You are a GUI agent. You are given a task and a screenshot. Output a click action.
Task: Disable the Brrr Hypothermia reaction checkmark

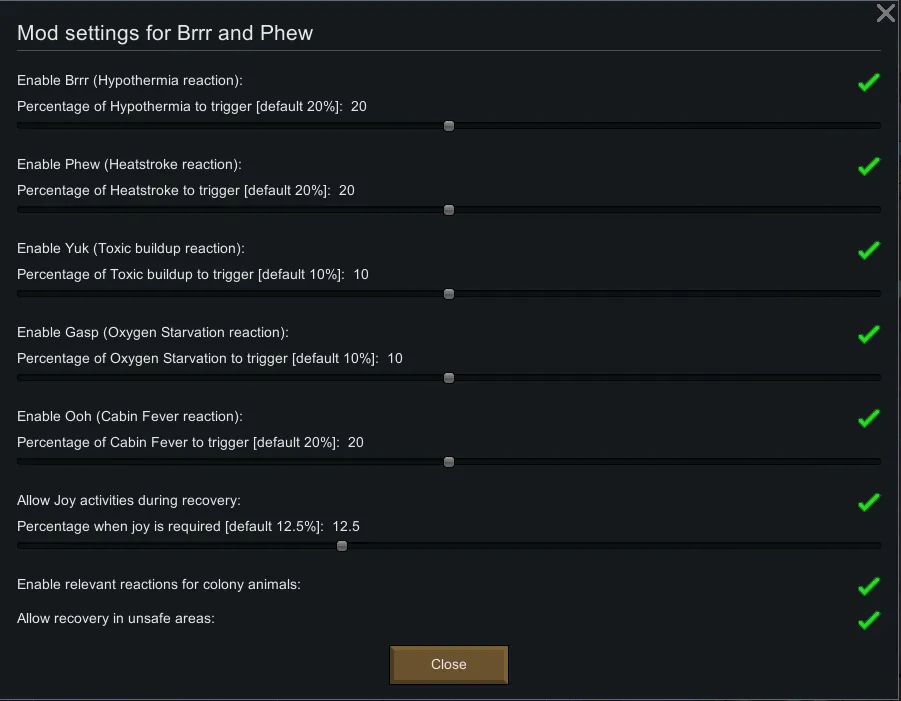coord(868,82)
